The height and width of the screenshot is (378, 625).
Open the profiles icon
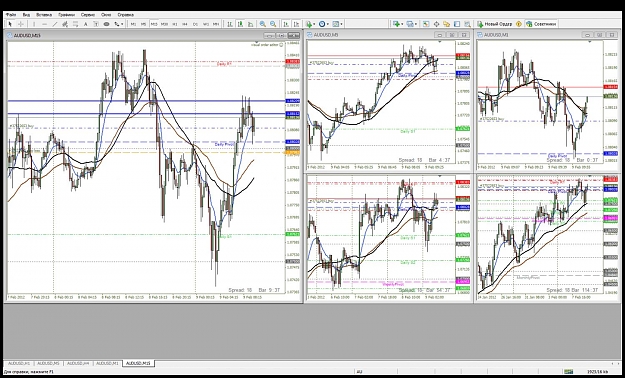[410, 24]
